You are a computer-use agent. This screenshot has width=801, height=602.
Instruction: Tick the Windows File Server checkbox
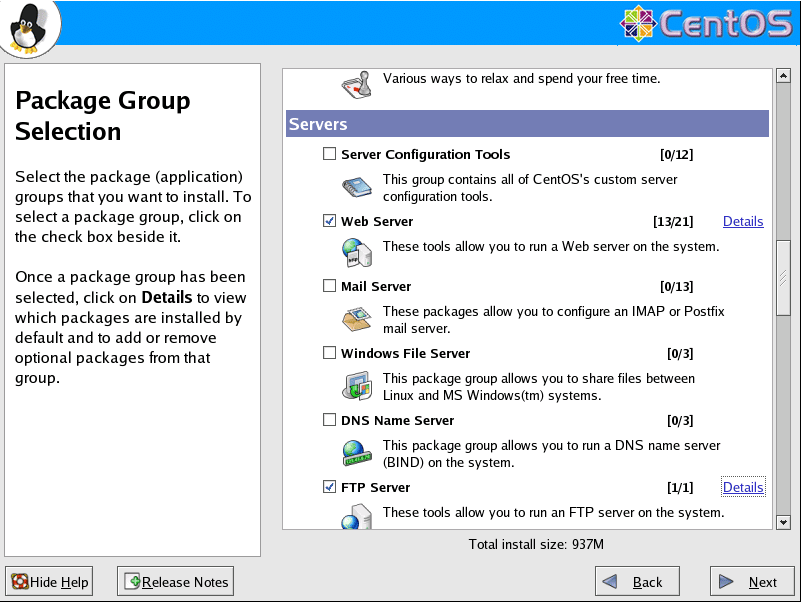pos(329,353)
